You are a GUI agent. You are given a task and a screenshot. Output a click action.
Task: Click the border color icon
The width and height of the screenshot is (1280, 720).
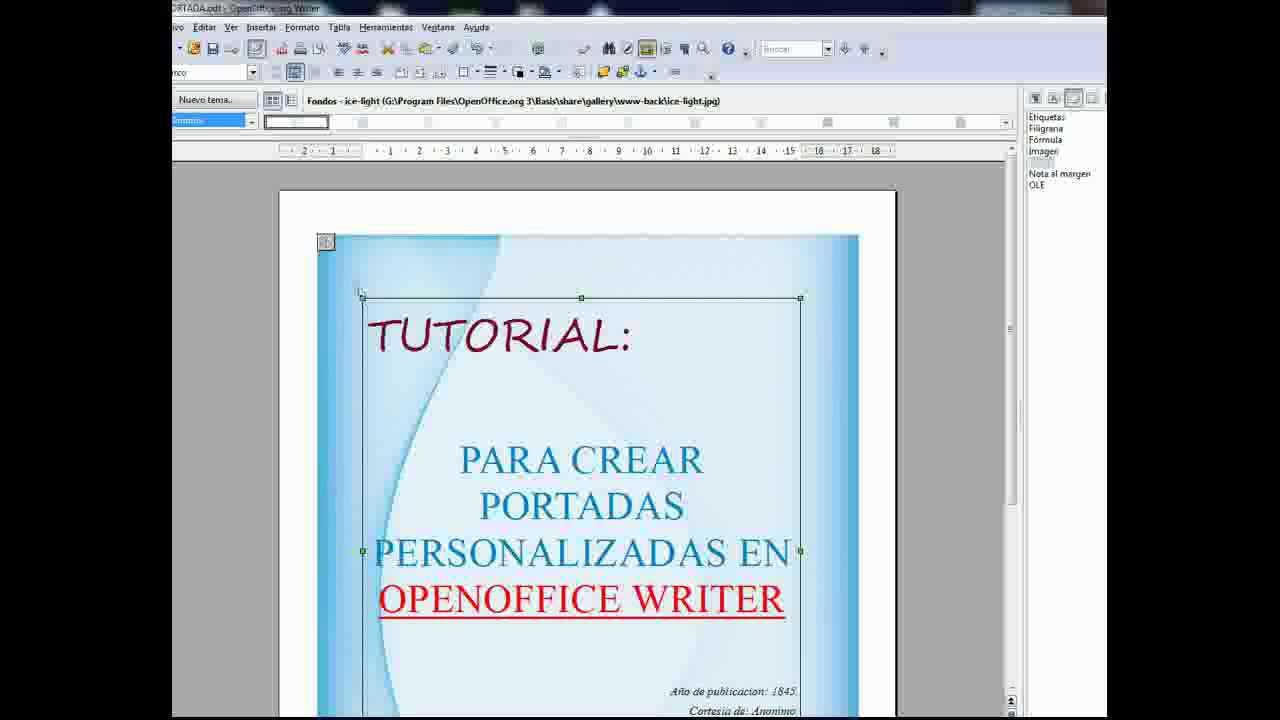pyautogui.click(x=518, y=72)
